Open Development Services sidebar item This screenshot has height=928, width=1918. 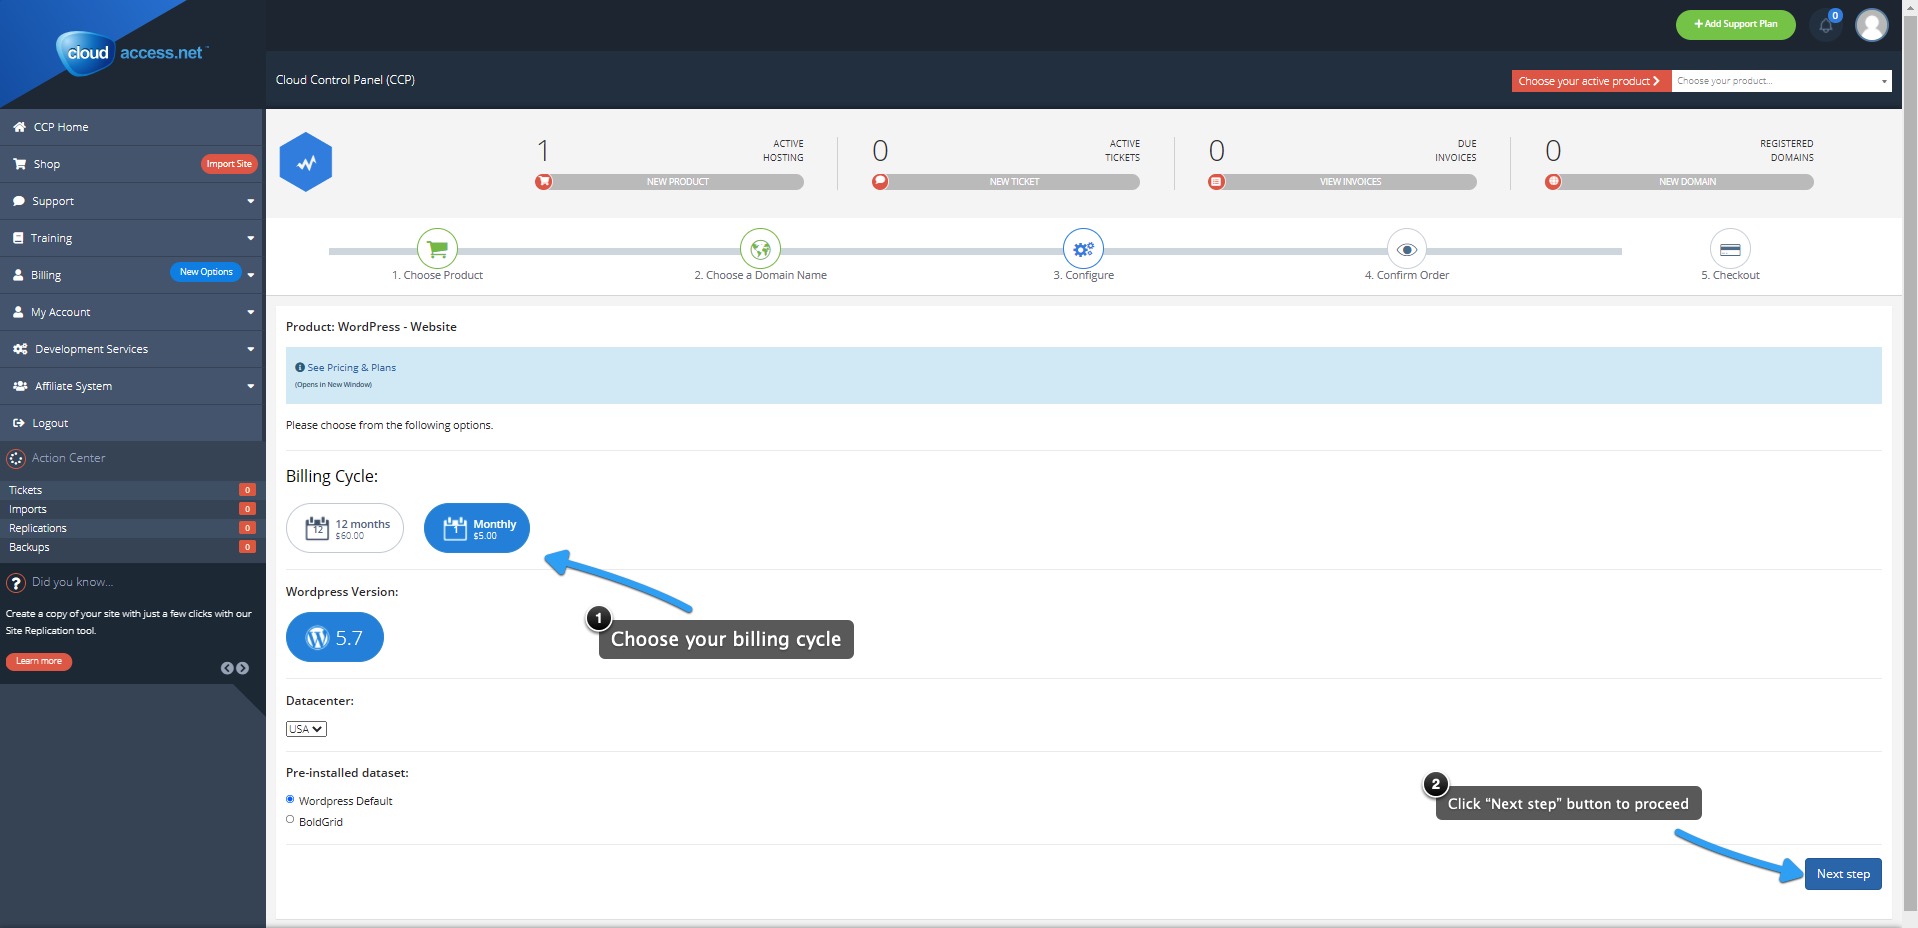131,349
